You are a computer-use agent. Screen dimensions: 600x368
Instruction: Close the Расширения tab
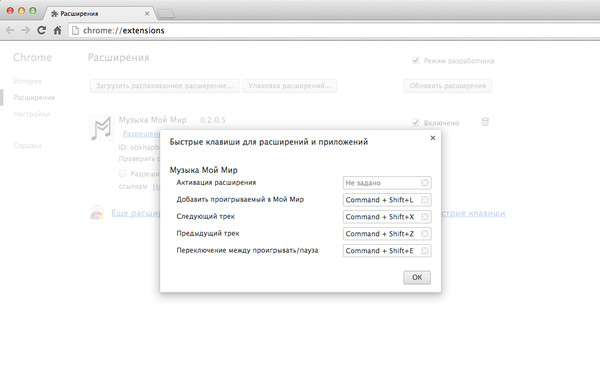[147, 13]
